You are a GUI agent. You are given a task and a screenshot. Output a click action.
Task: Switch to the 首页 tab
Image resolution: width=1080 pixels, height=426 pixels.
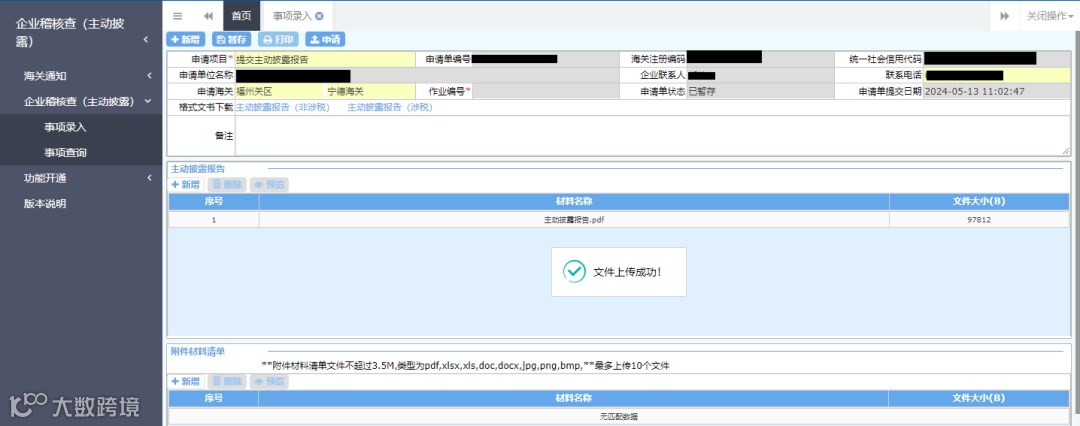[x=241, y=16]
